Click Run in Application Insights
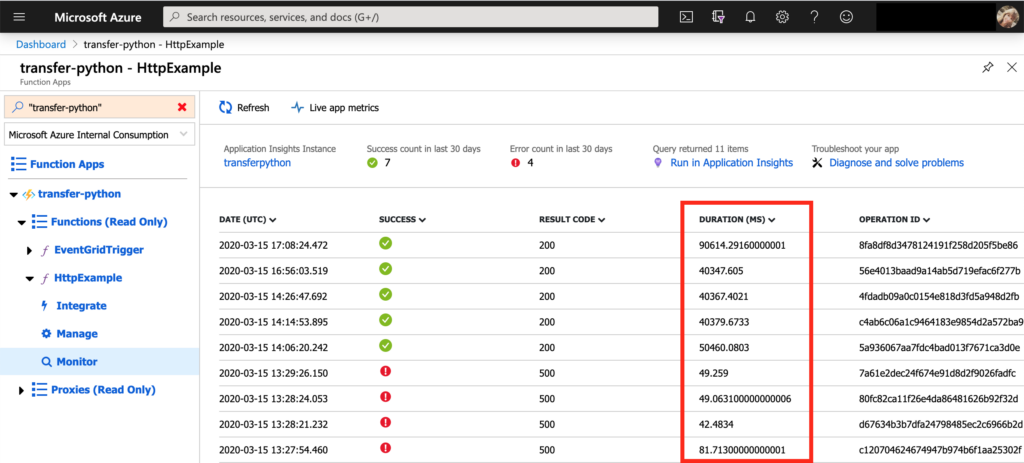 point(731,163)
